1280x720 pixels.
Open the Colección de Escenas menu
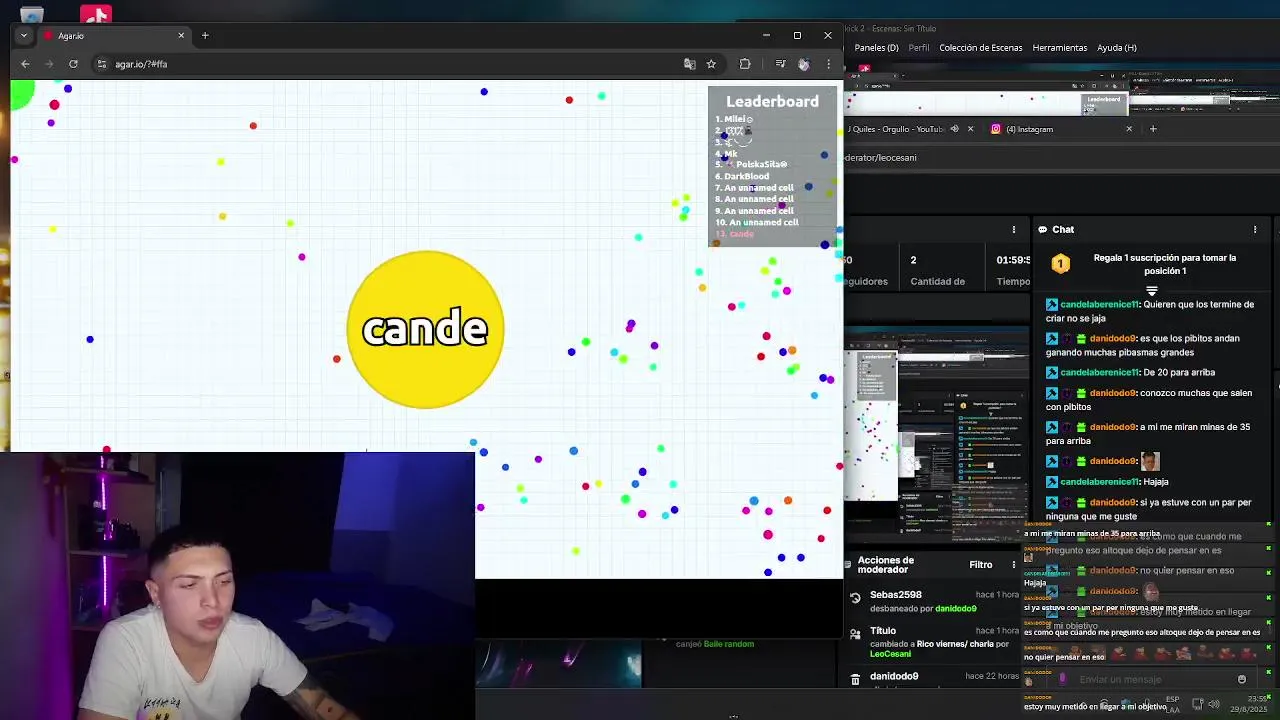pos(981,48)
